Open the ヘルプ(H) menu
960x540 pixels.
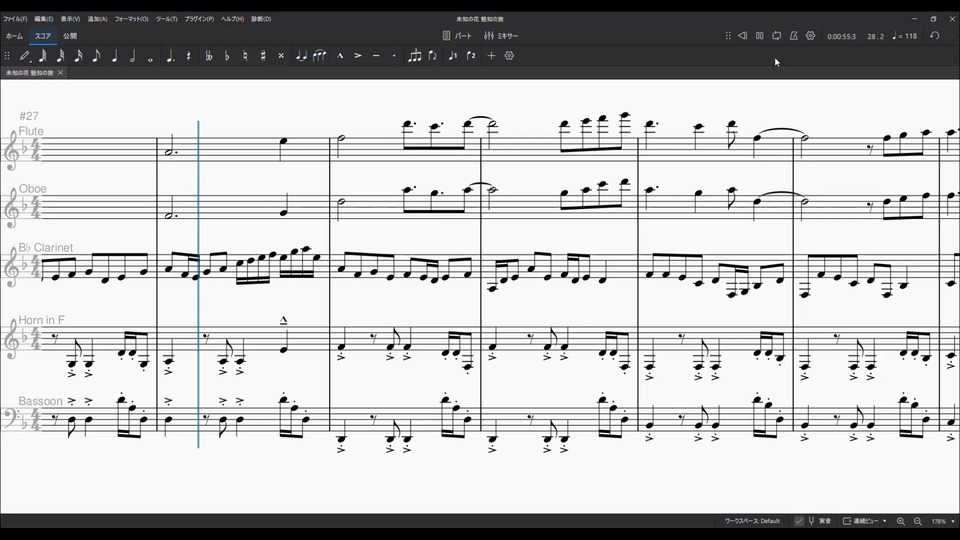coord(233,19)
